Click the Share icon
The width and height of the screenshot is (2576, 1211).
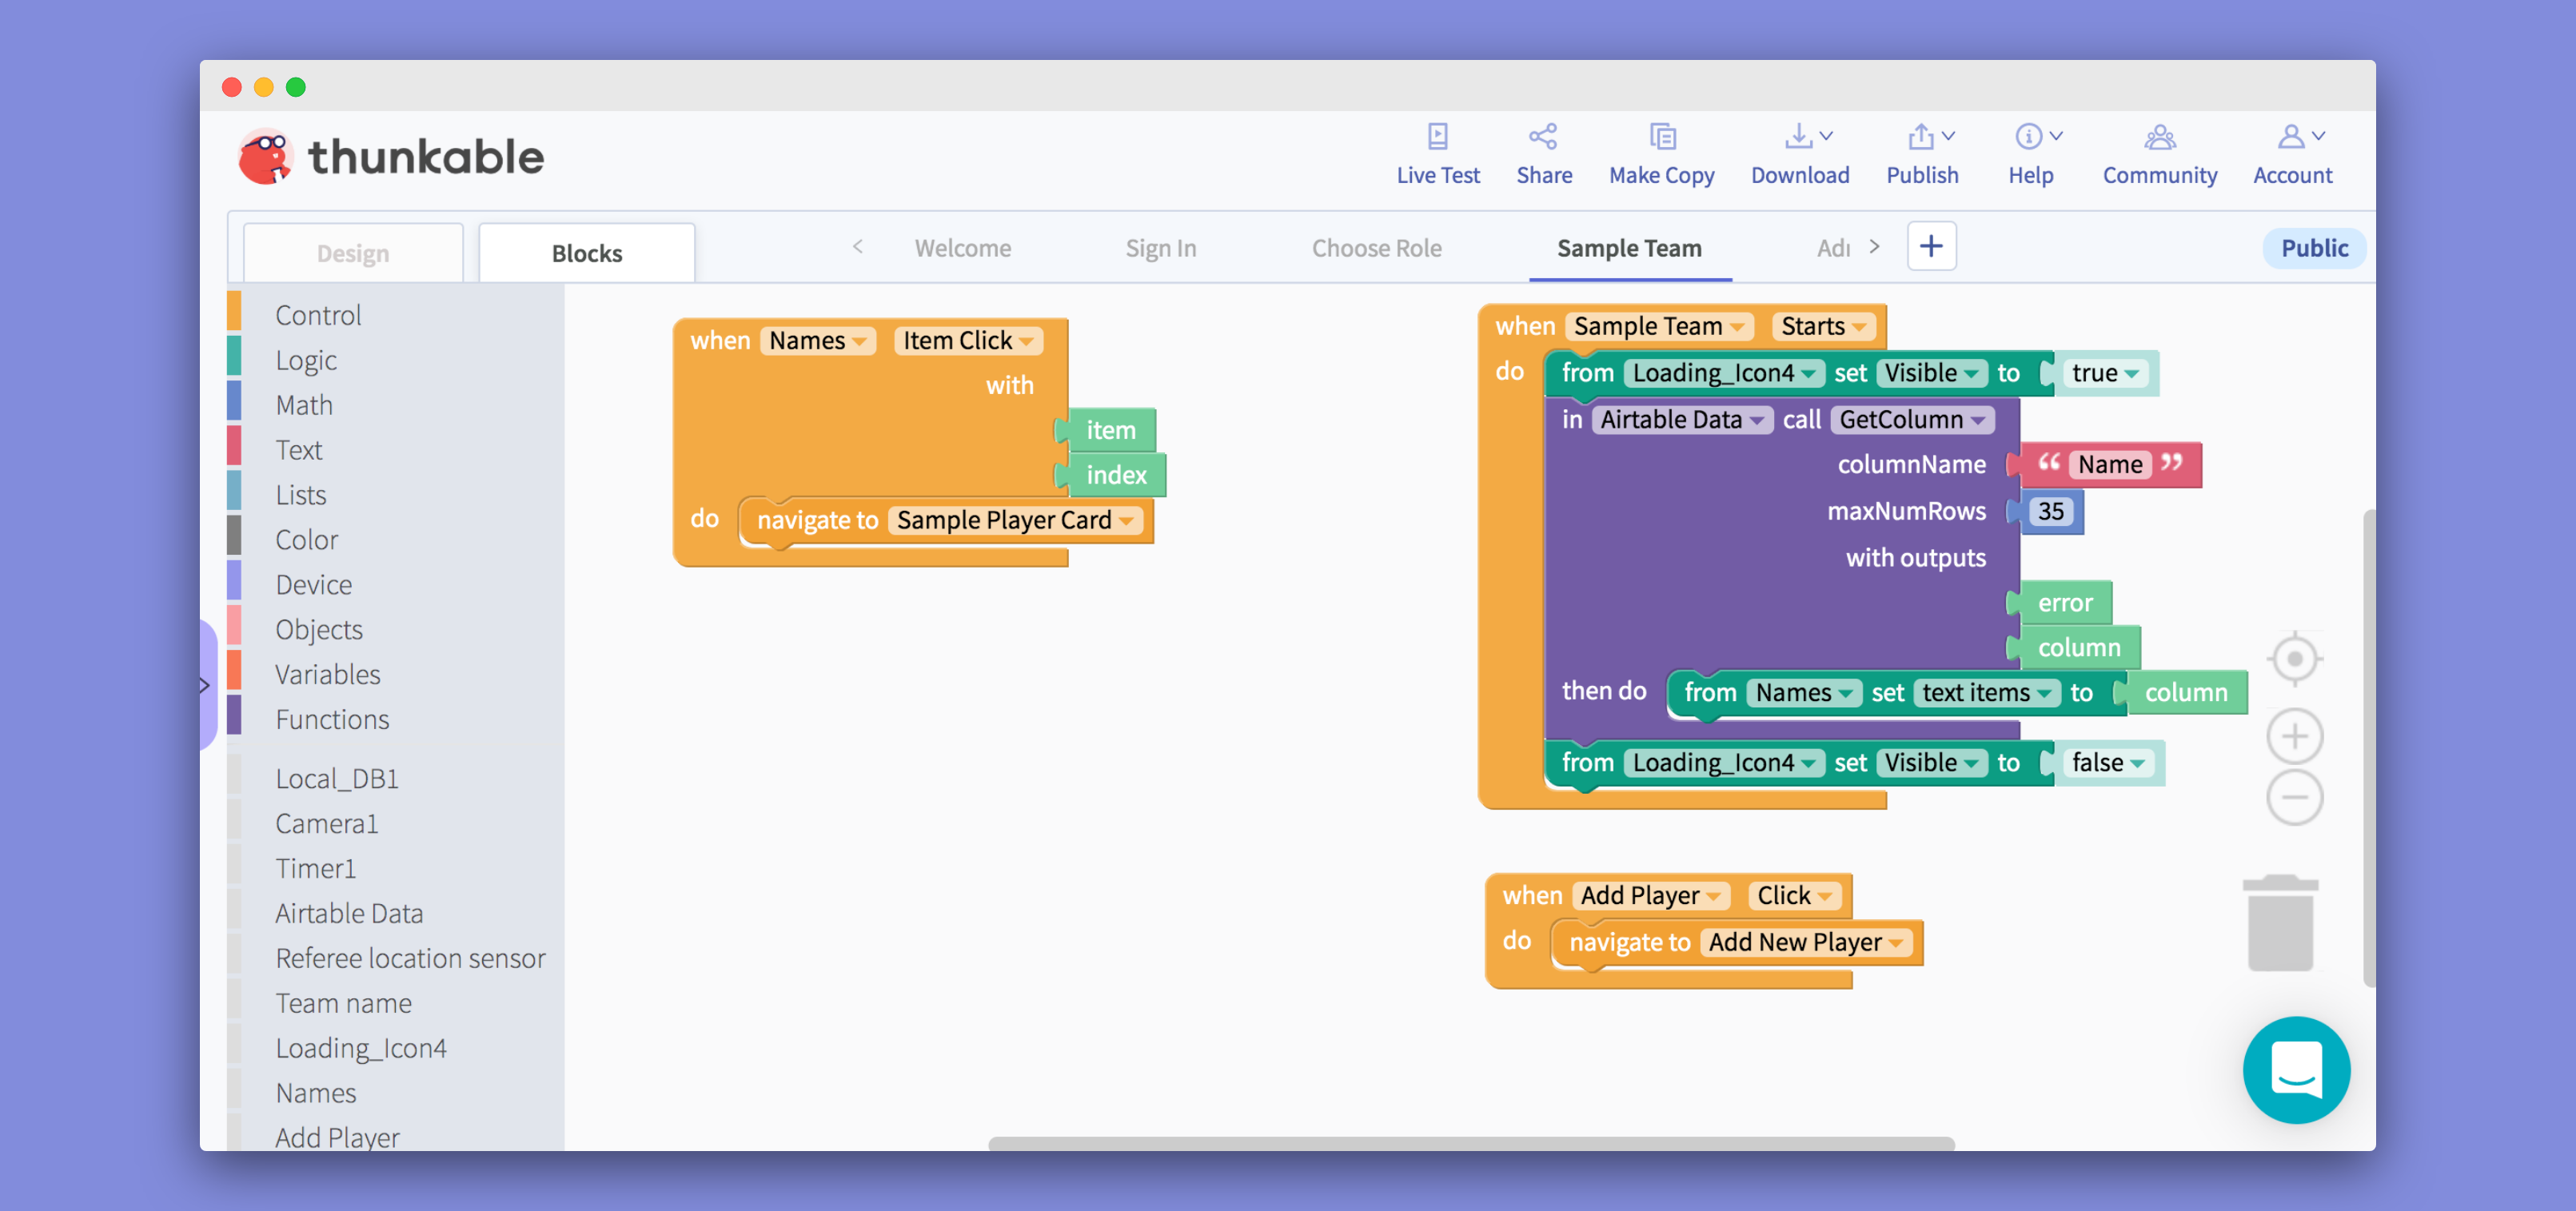(1543, 136)
